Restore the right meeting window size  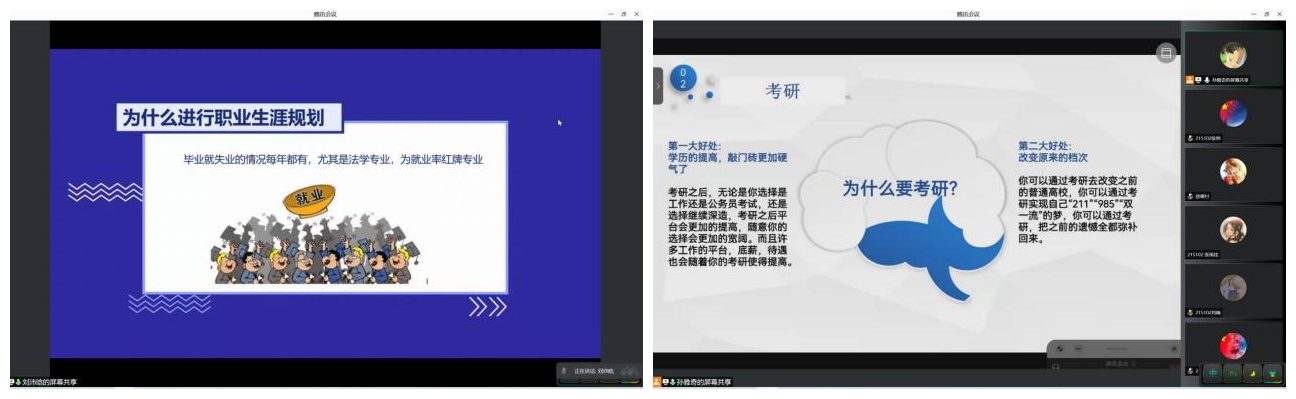[1267, 14]
